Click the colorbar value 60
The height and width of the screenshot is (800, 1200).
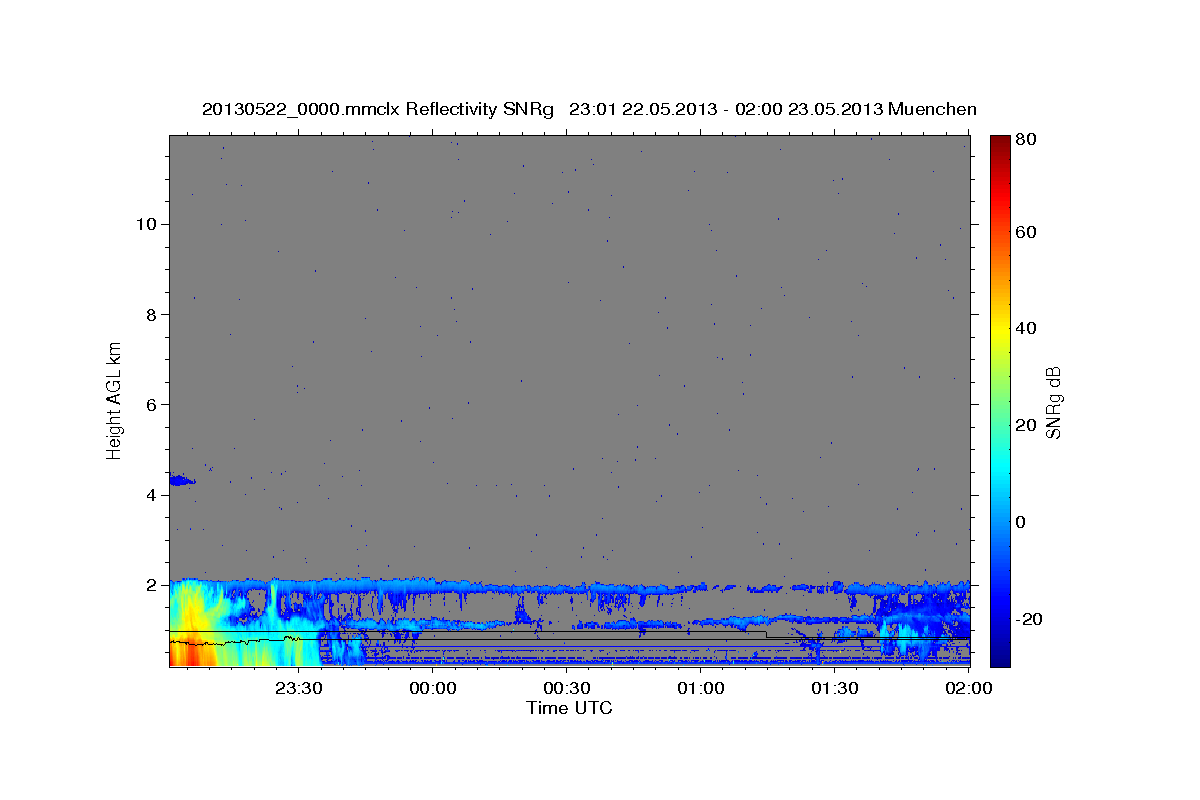tap(1024, 232)
